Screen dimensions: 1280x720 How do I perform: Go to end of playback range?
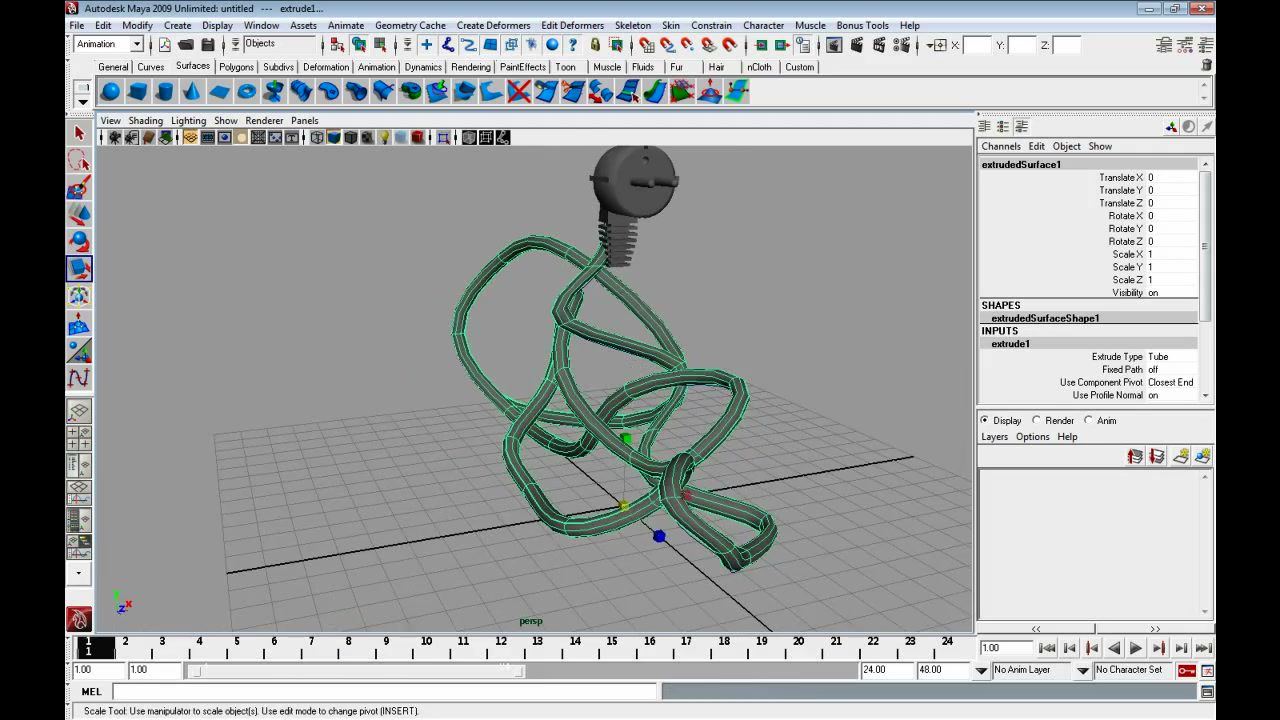1203,648
